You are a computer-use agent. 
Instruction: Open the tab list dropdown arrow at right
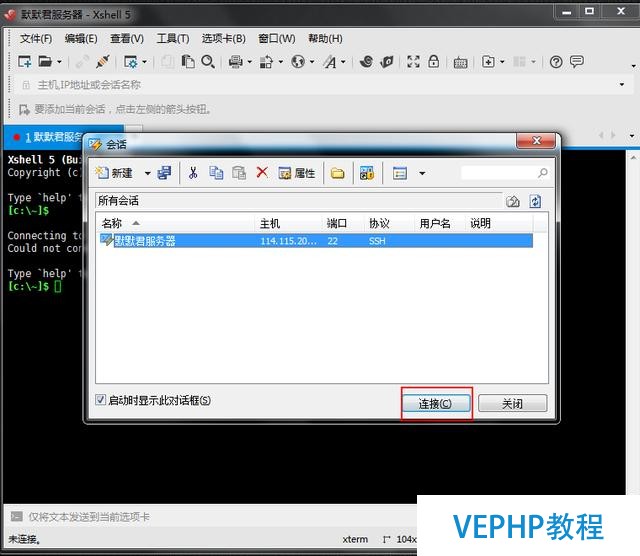click(632, 136)
